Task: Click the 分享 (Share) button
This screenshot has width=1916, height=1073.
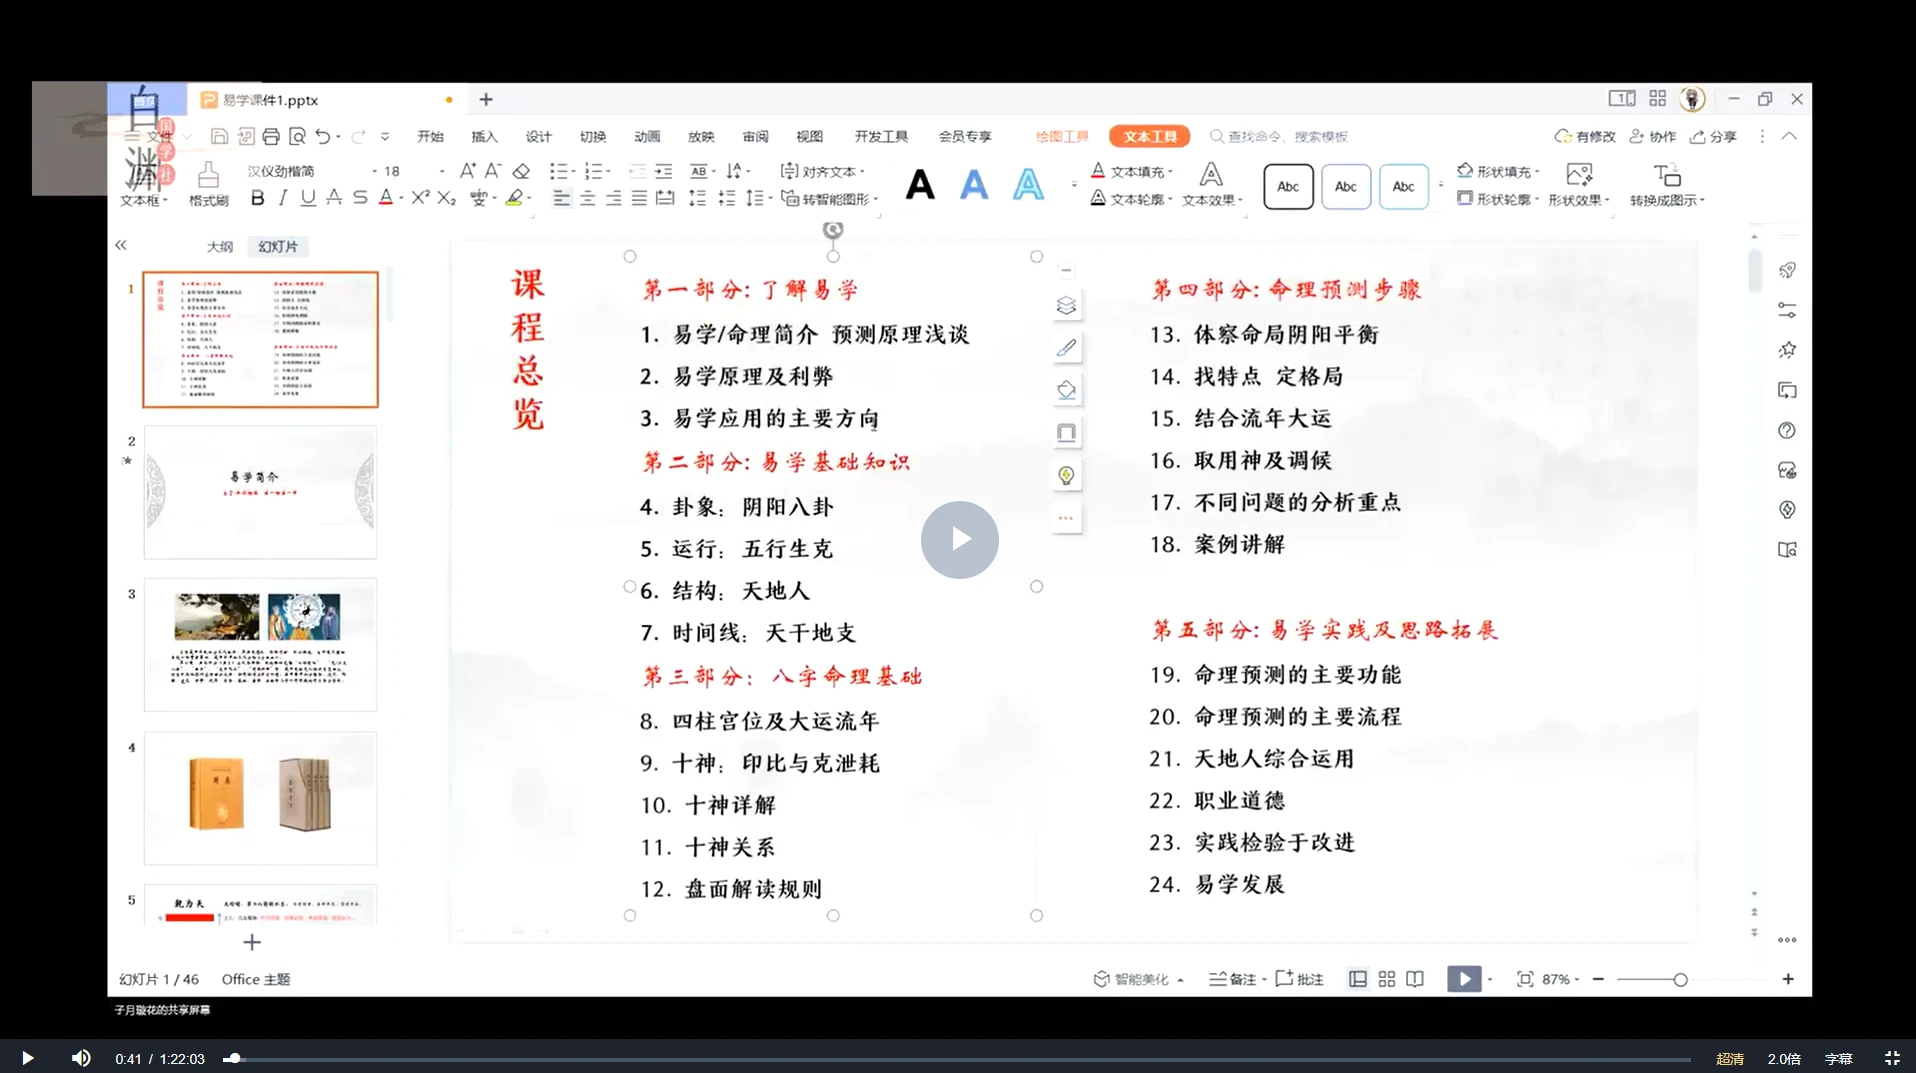Action: (1713, 136)
